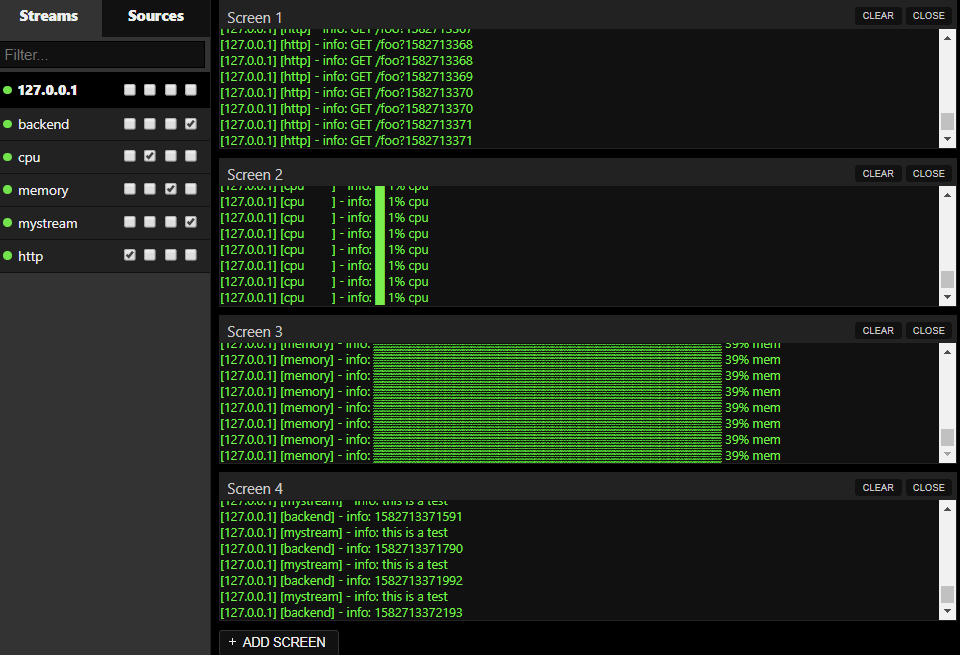Click the plus icon on ADD SCREEN
The width and height of the screenshot is (960, 655).
pos(231,642)
